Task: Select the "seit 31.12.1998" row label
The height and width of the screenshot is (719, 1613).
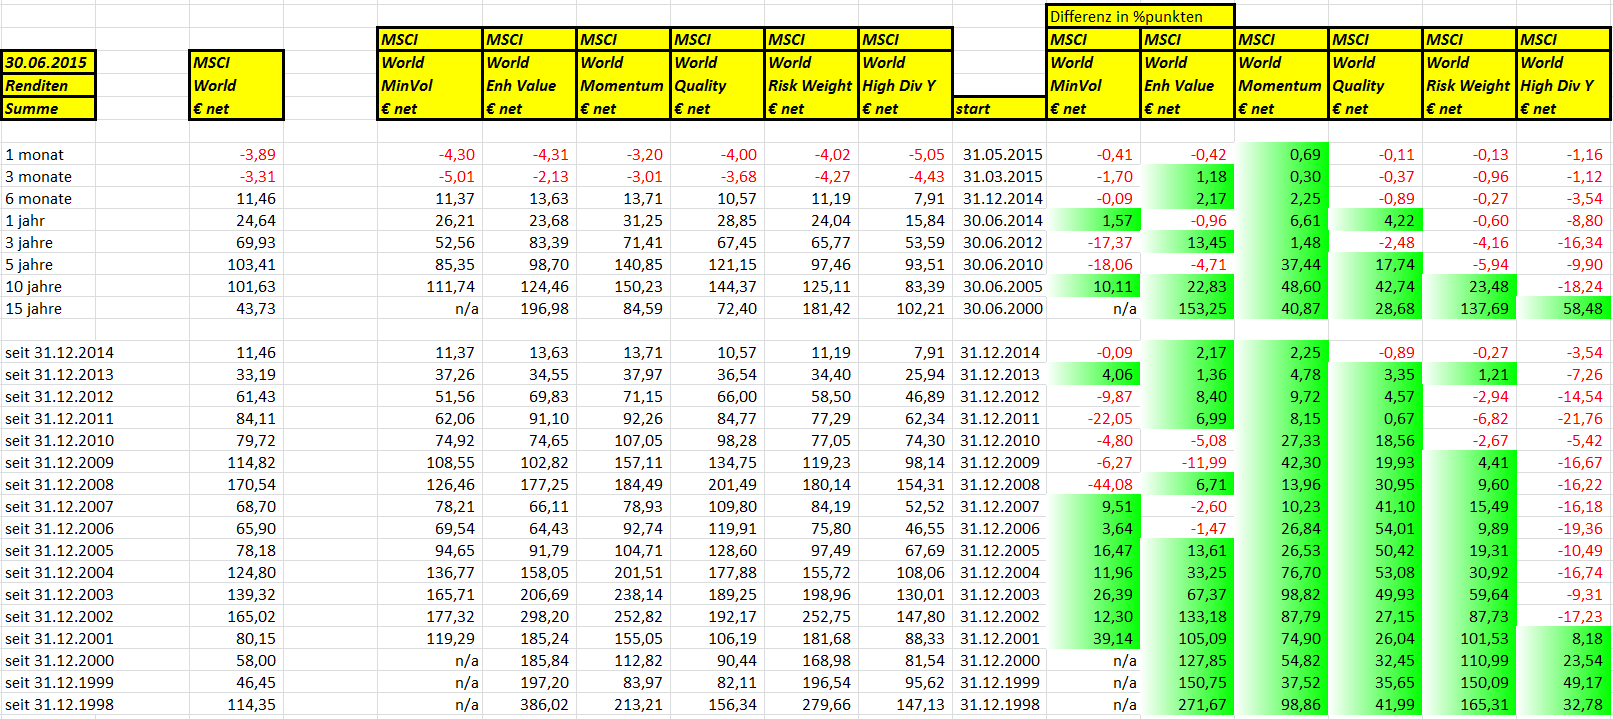Action: [60, 704]
